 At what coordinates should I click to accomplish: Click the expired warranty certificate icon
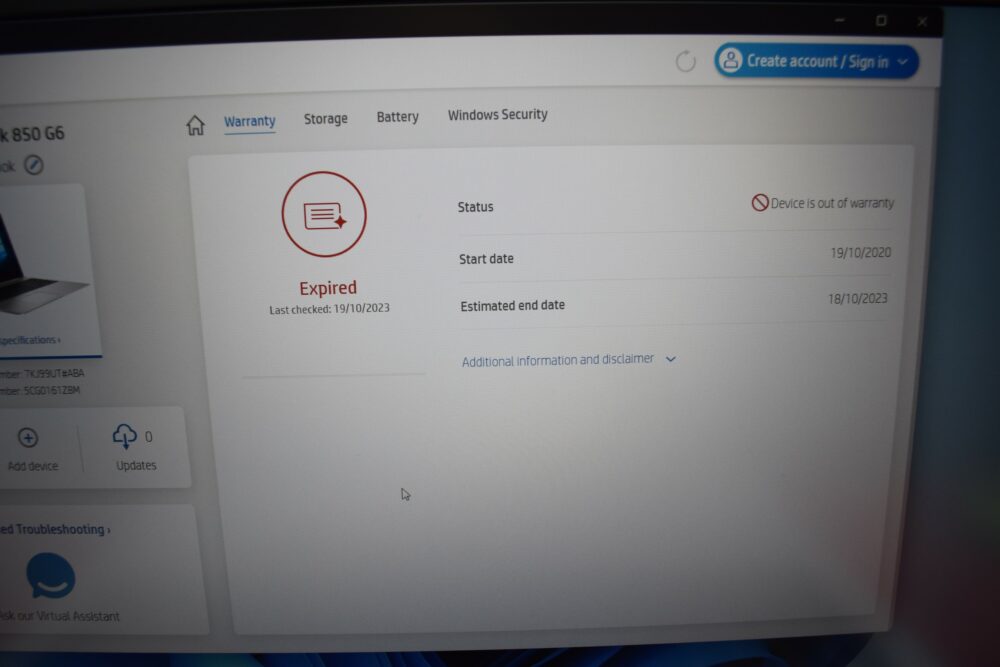324,214
